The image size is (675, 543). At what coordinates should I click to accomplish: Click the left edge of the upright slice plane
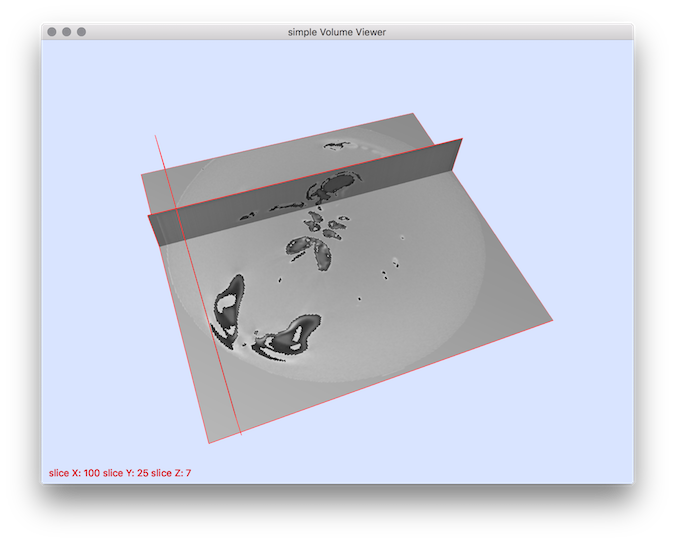[x=150, y=230]
